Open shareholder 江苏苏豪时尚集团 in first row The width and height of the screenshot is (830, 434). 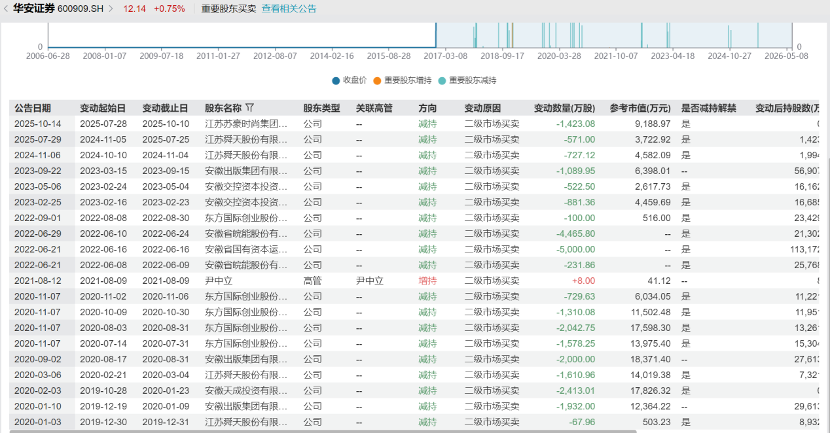click(246, 124)
